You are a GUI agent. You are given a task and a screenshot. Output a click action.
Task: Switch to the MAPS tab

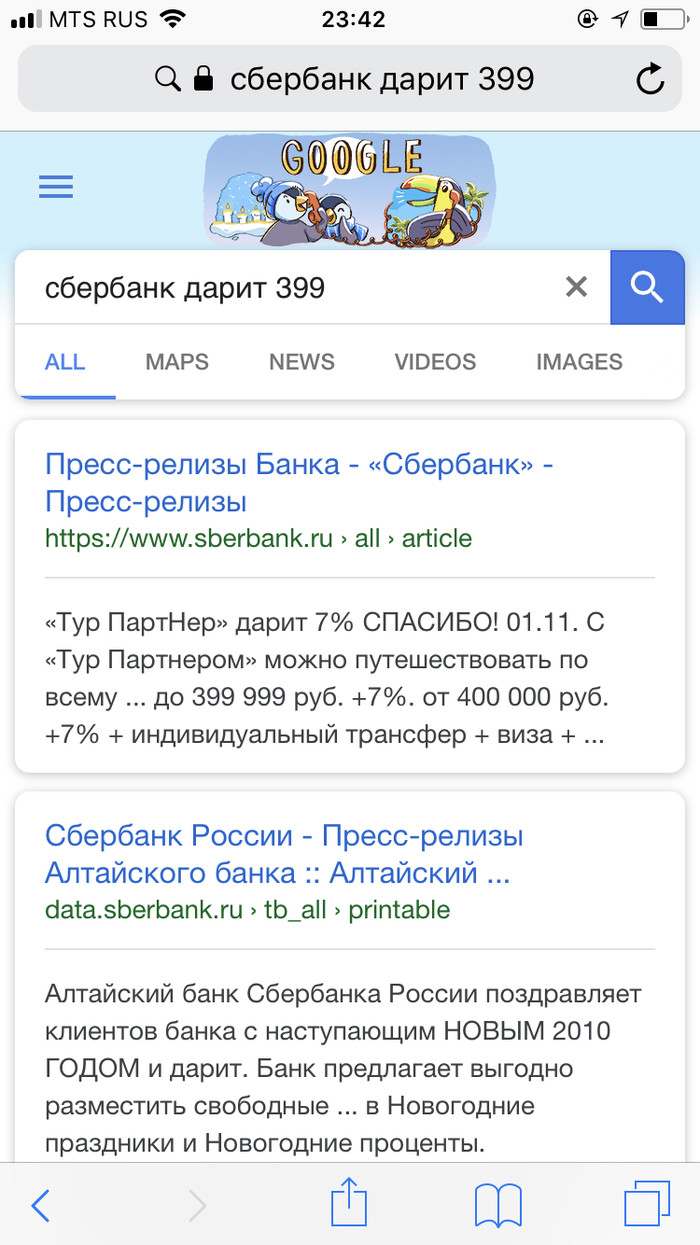coord(177,362)
